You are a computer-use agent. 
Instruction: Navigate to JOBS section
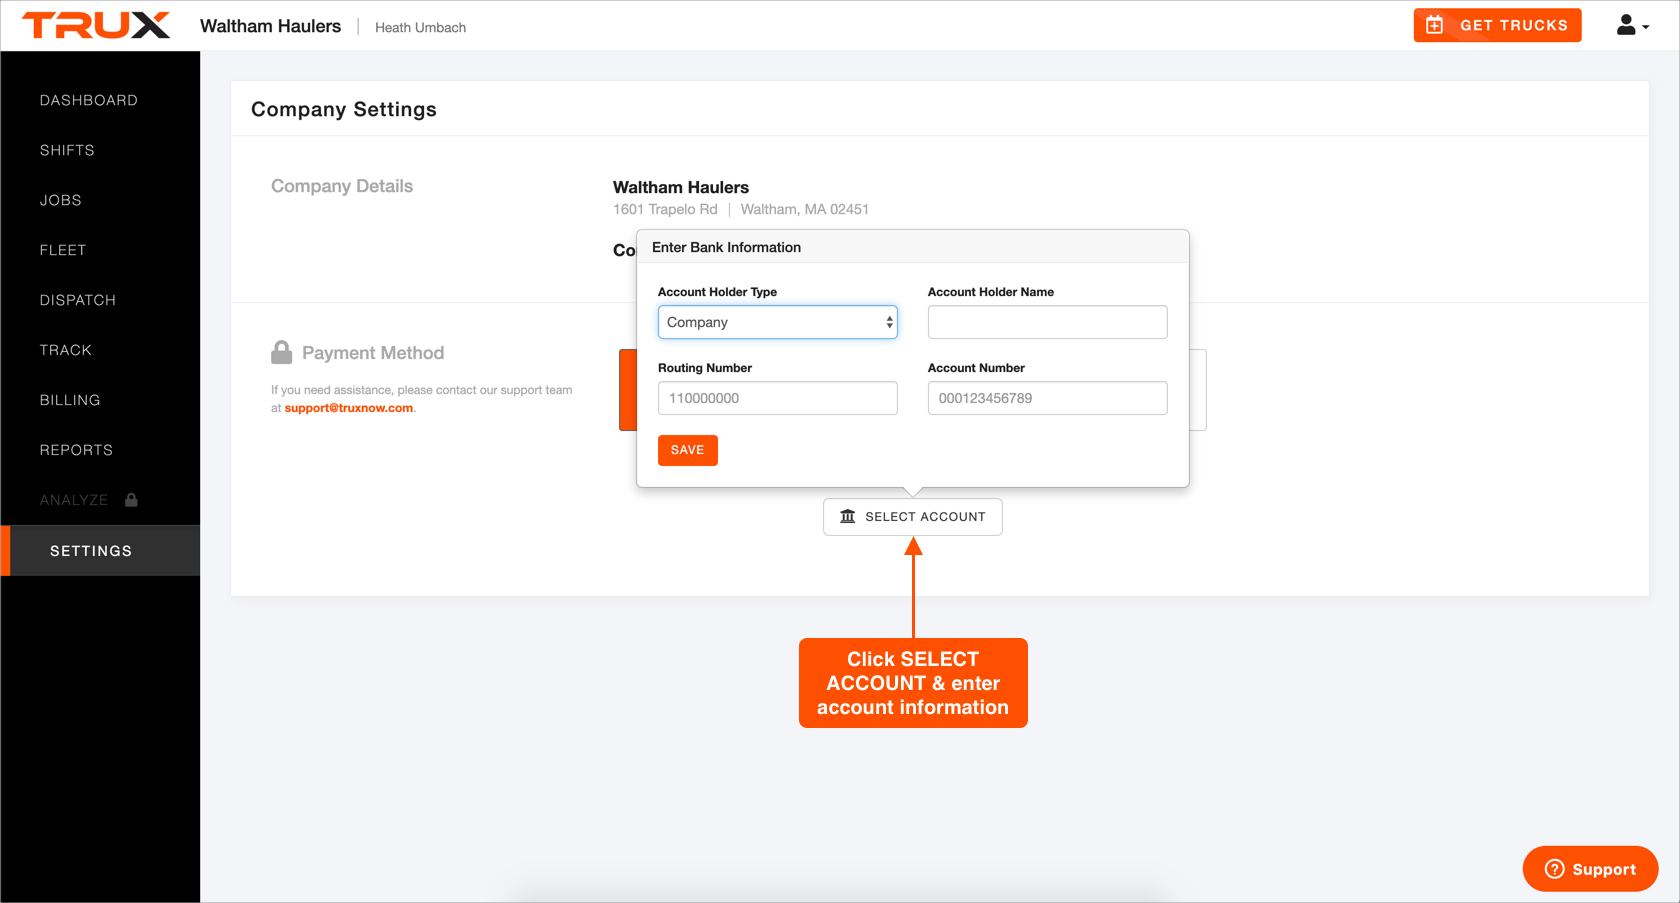tap(61, 200)
